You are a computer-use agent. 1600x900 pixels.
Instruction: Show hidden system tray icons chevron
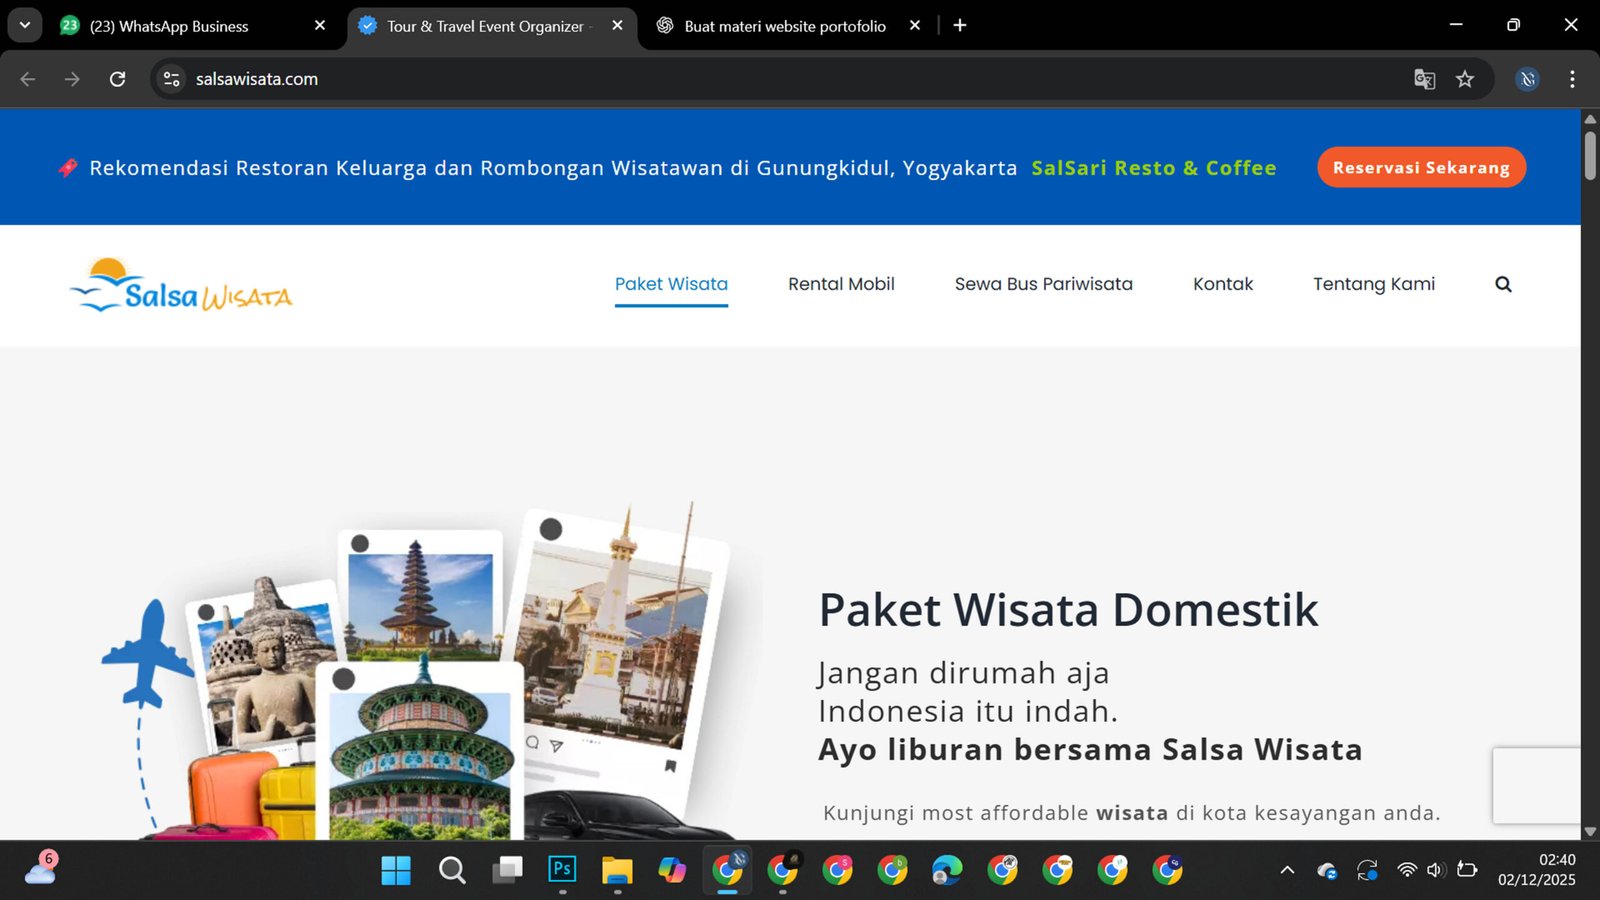[1287, 870]
